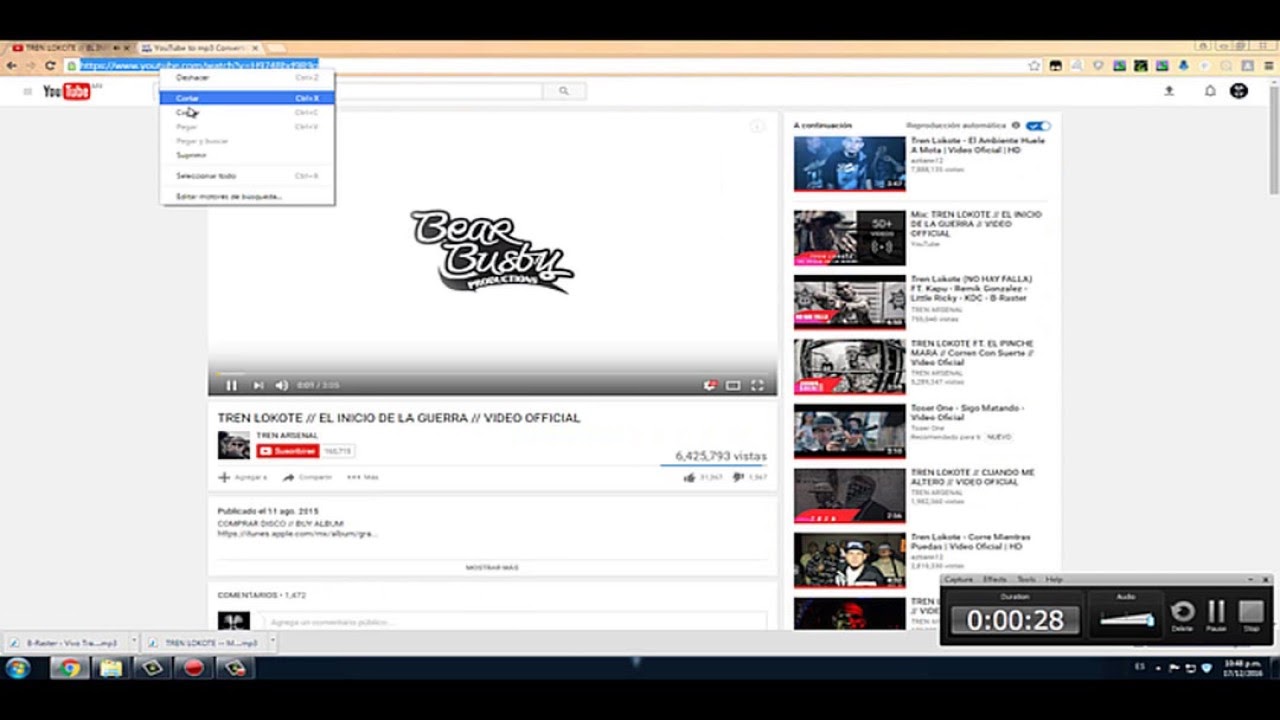Mute the video with the speaker icon

tap(281, 385)
